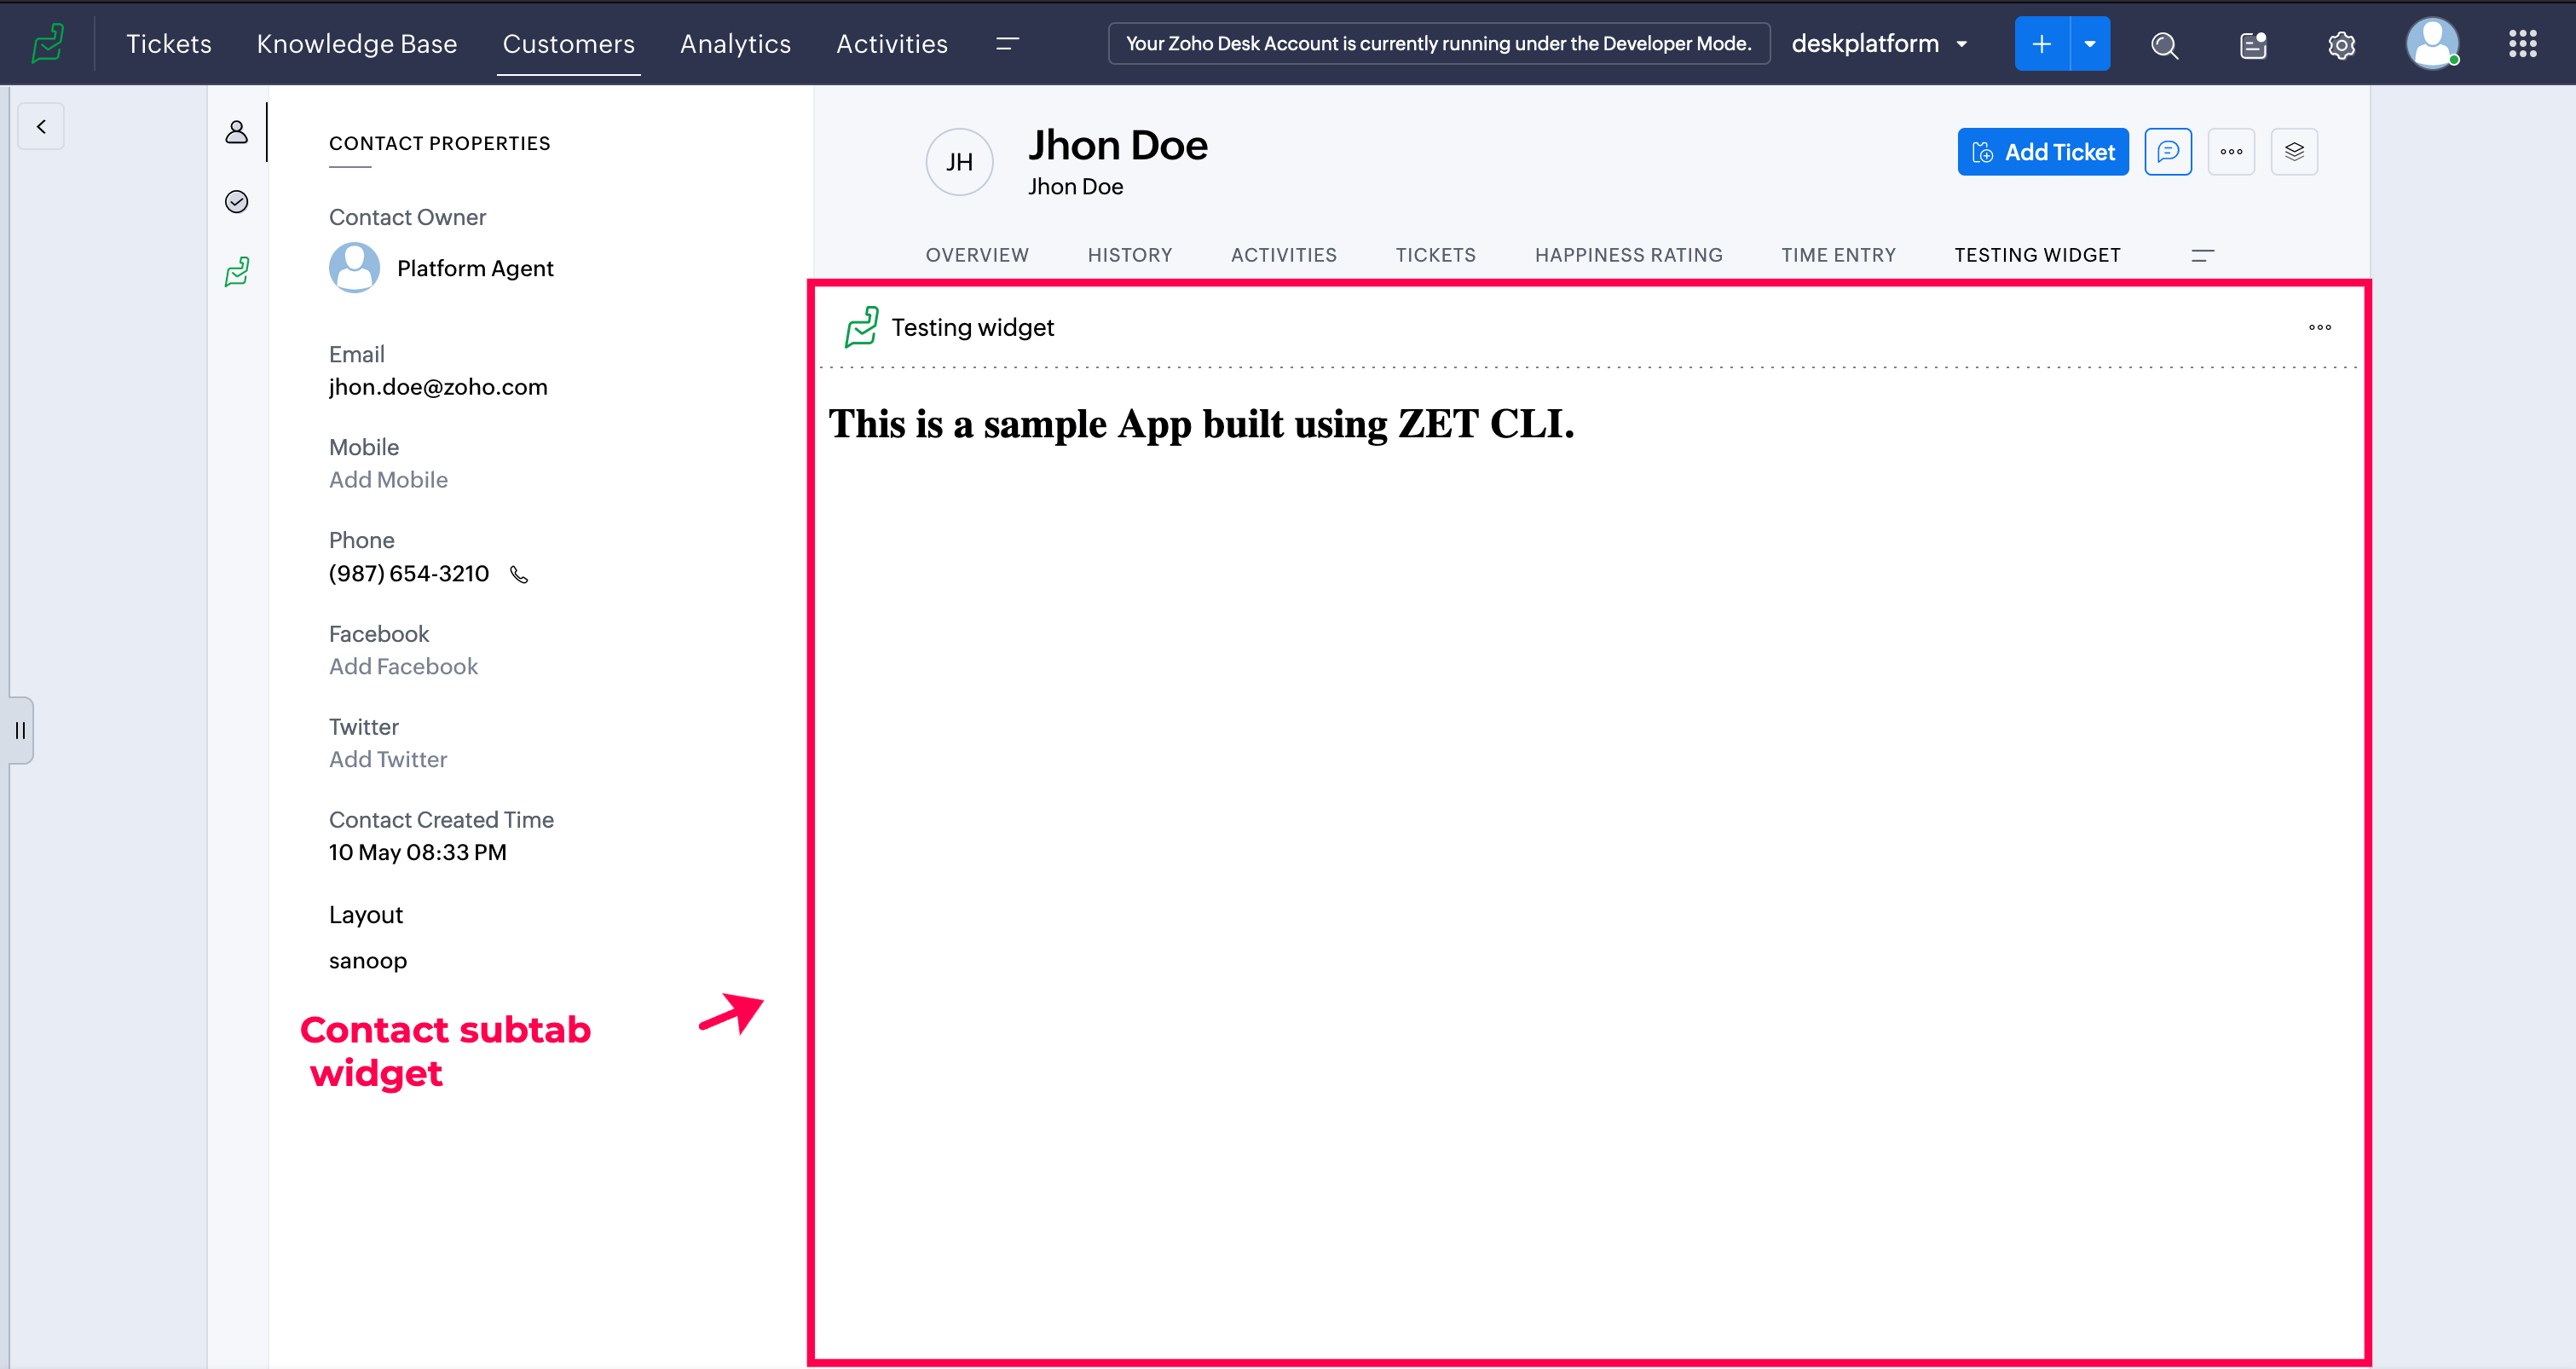Open the global search icon
The height and width of the screenshot is (1369, 2576).
point(2164,44)
